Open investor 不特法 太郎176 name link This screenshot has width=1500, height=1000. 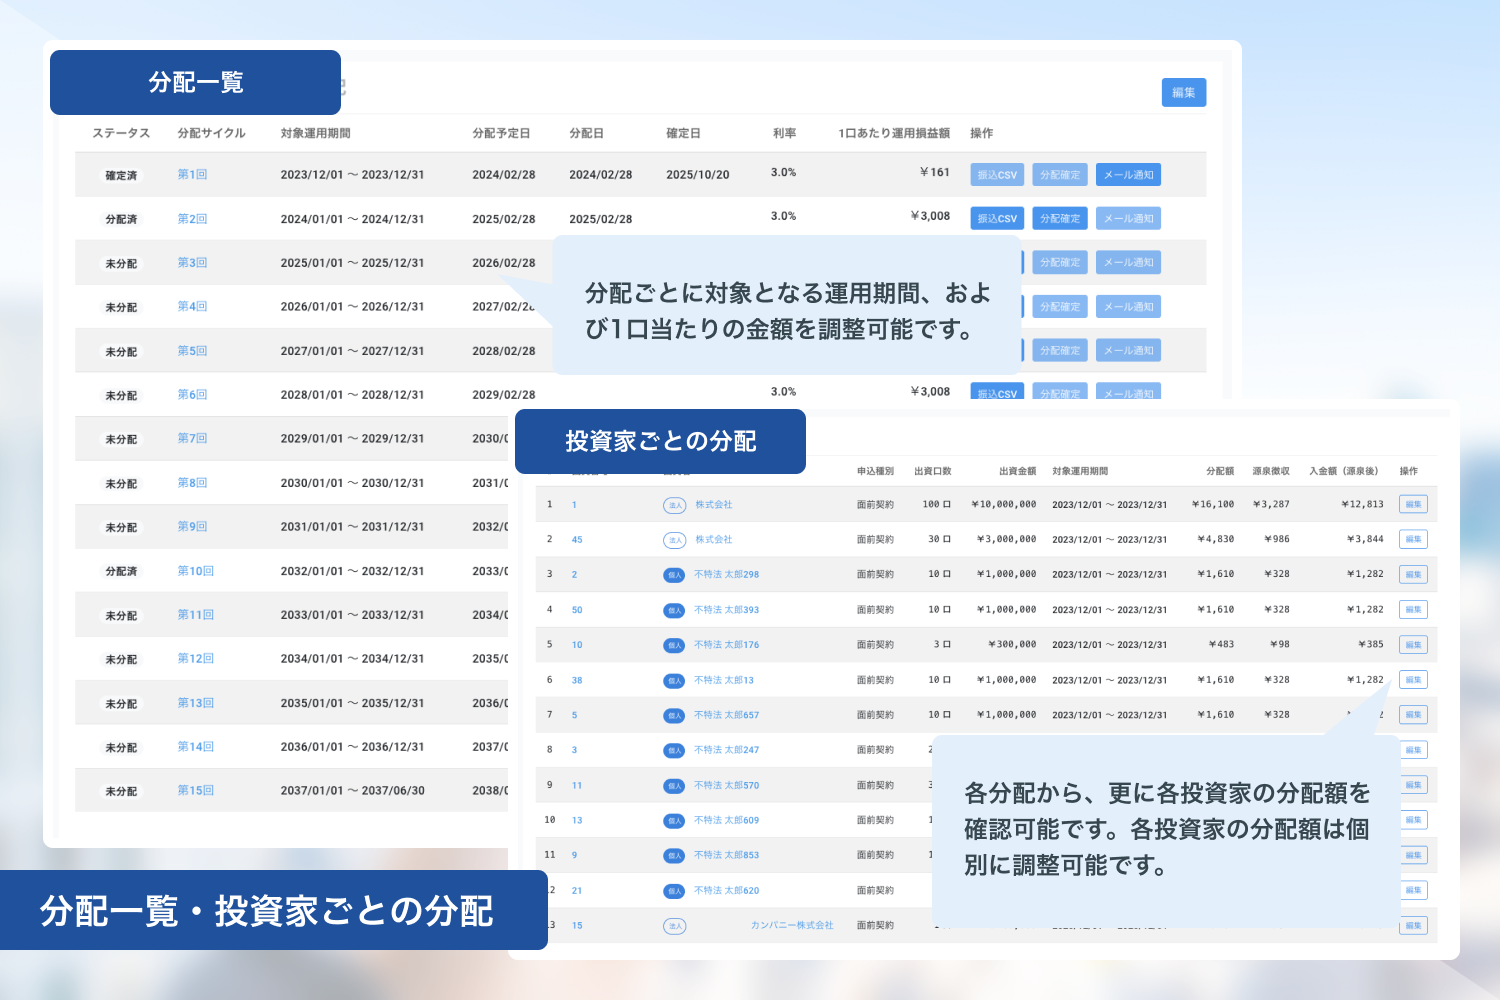click(727, 645)
